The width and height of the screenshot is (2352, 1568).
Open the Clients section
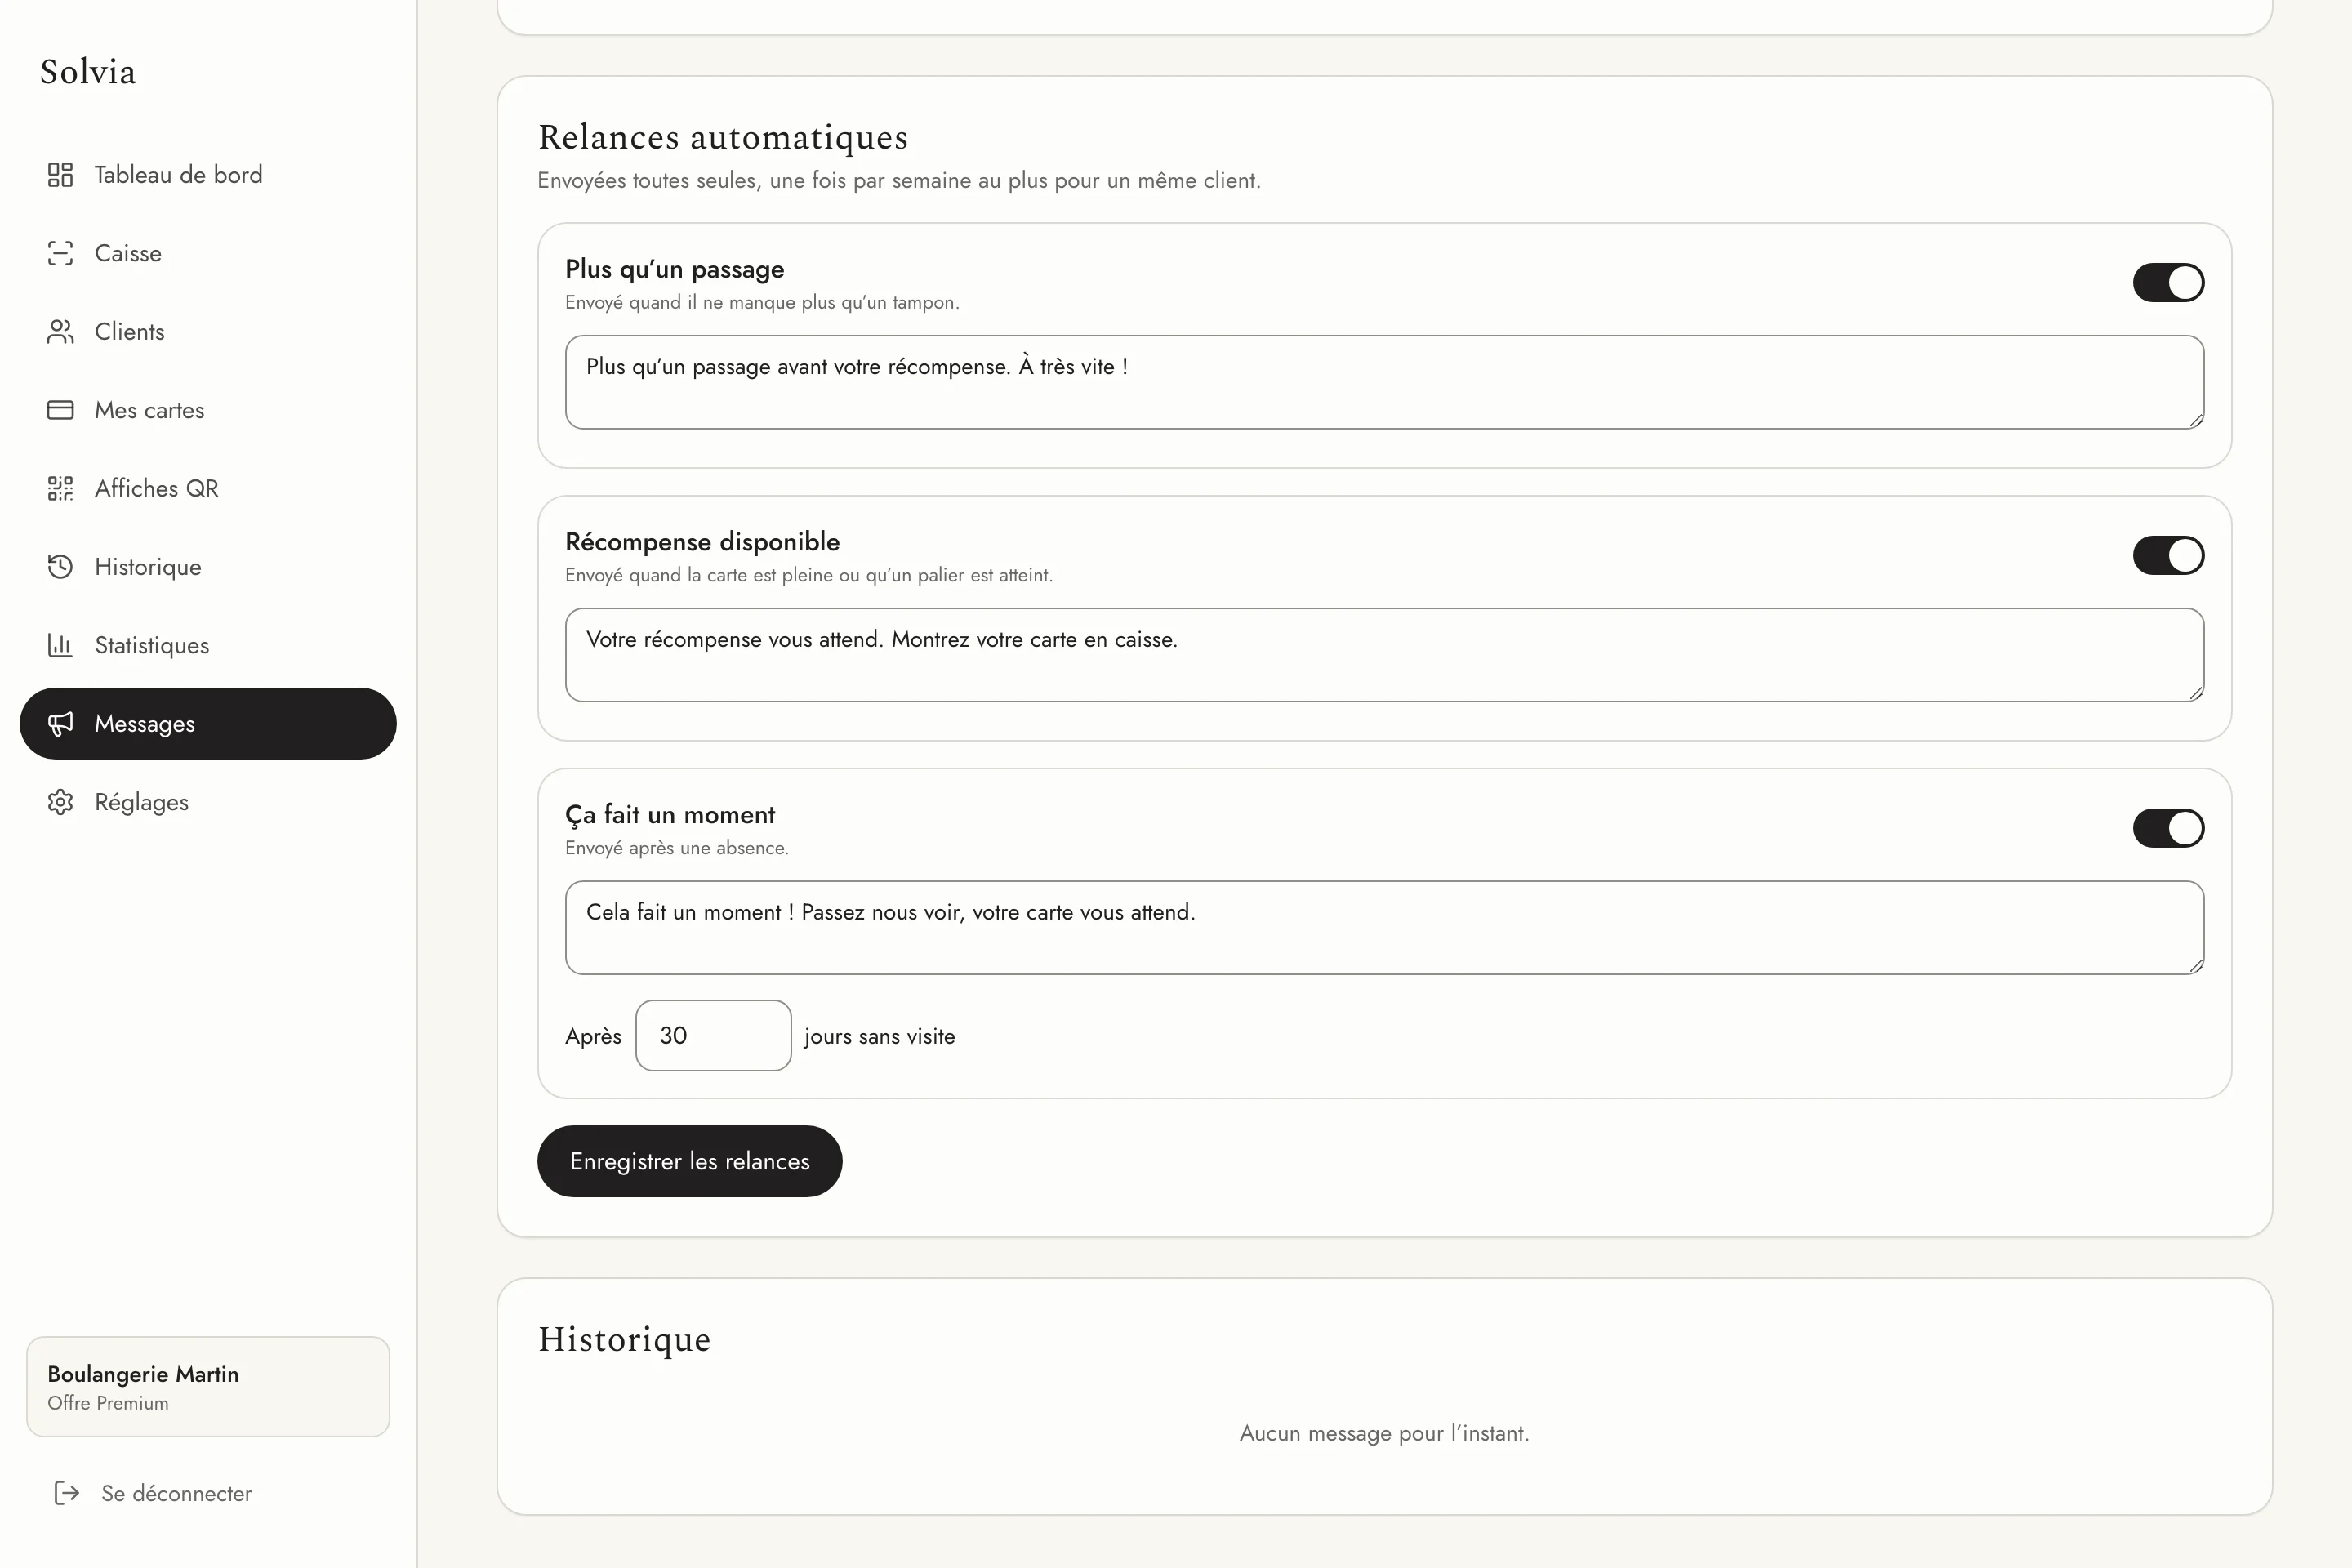point(208,332)
